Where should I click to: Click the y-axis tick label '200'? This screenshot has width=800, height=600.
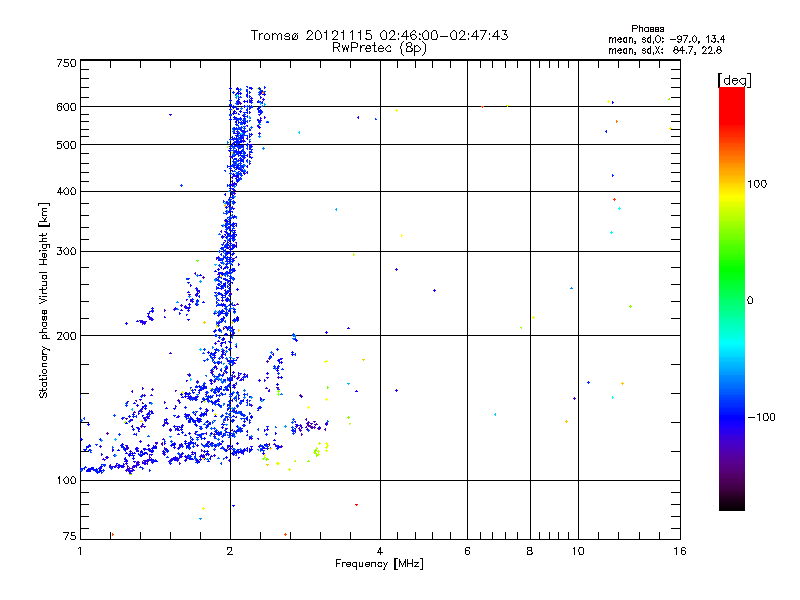pyautogui.click(x=66, y=336)
